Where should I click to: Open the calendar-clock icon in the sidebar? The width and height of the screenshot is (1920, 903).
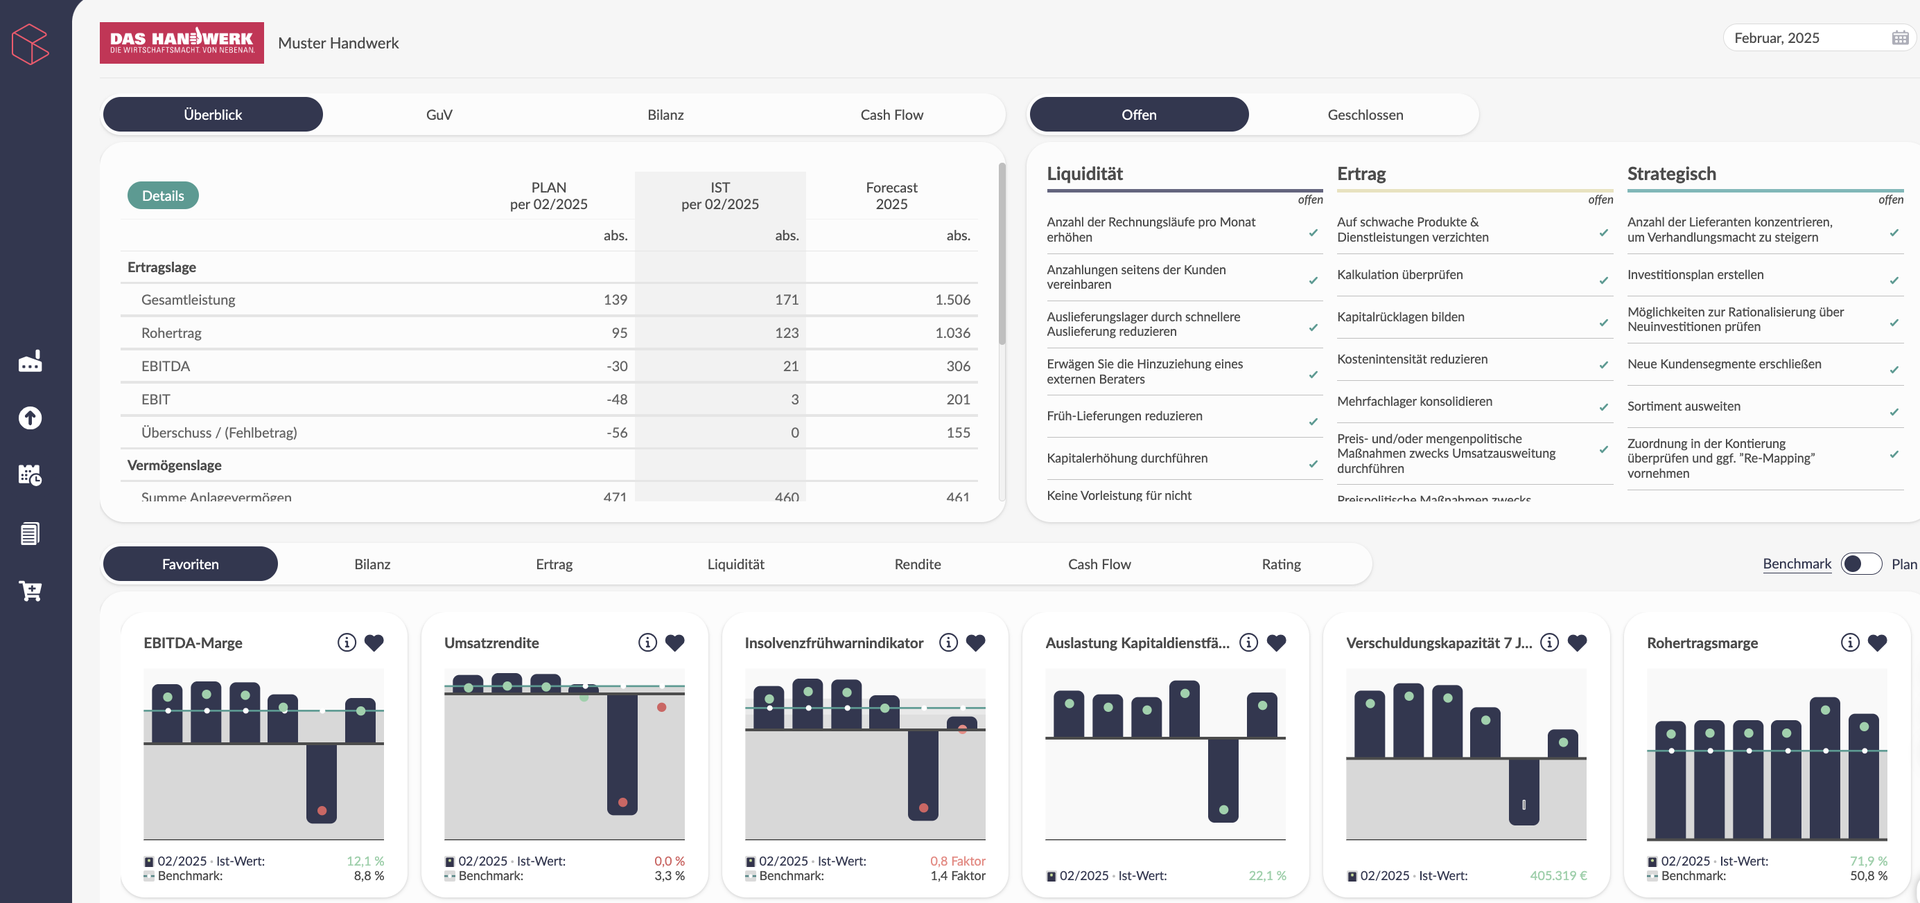[x=30, y=475]
